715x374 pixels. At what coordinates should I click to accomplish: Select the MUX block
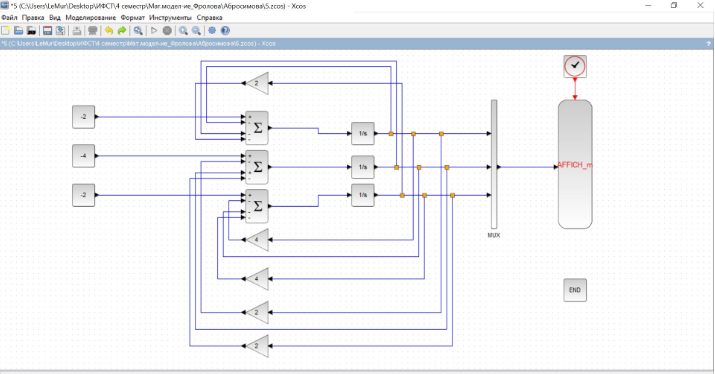pos(494,164)
